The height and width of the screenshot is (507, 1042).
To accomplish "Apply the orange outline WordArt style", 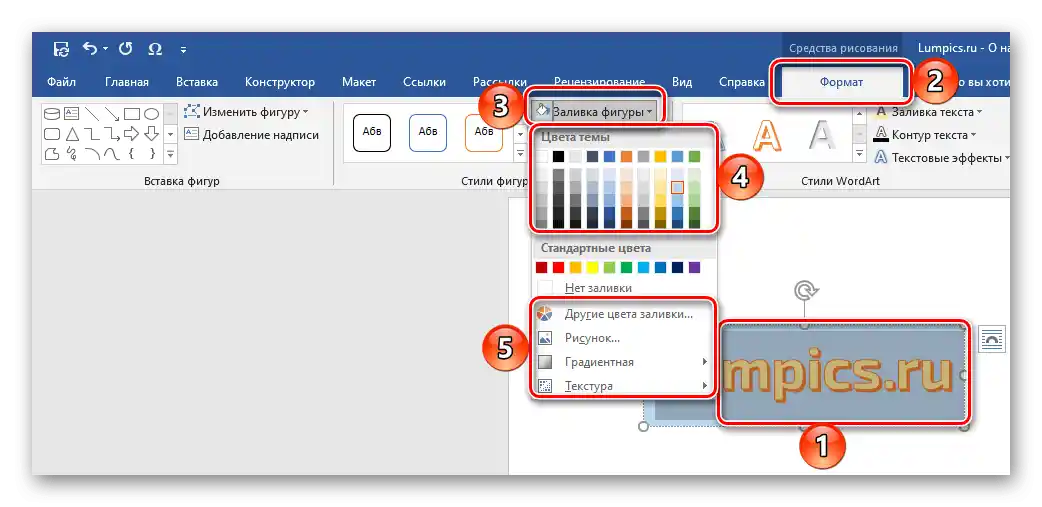I will (768, 136).
